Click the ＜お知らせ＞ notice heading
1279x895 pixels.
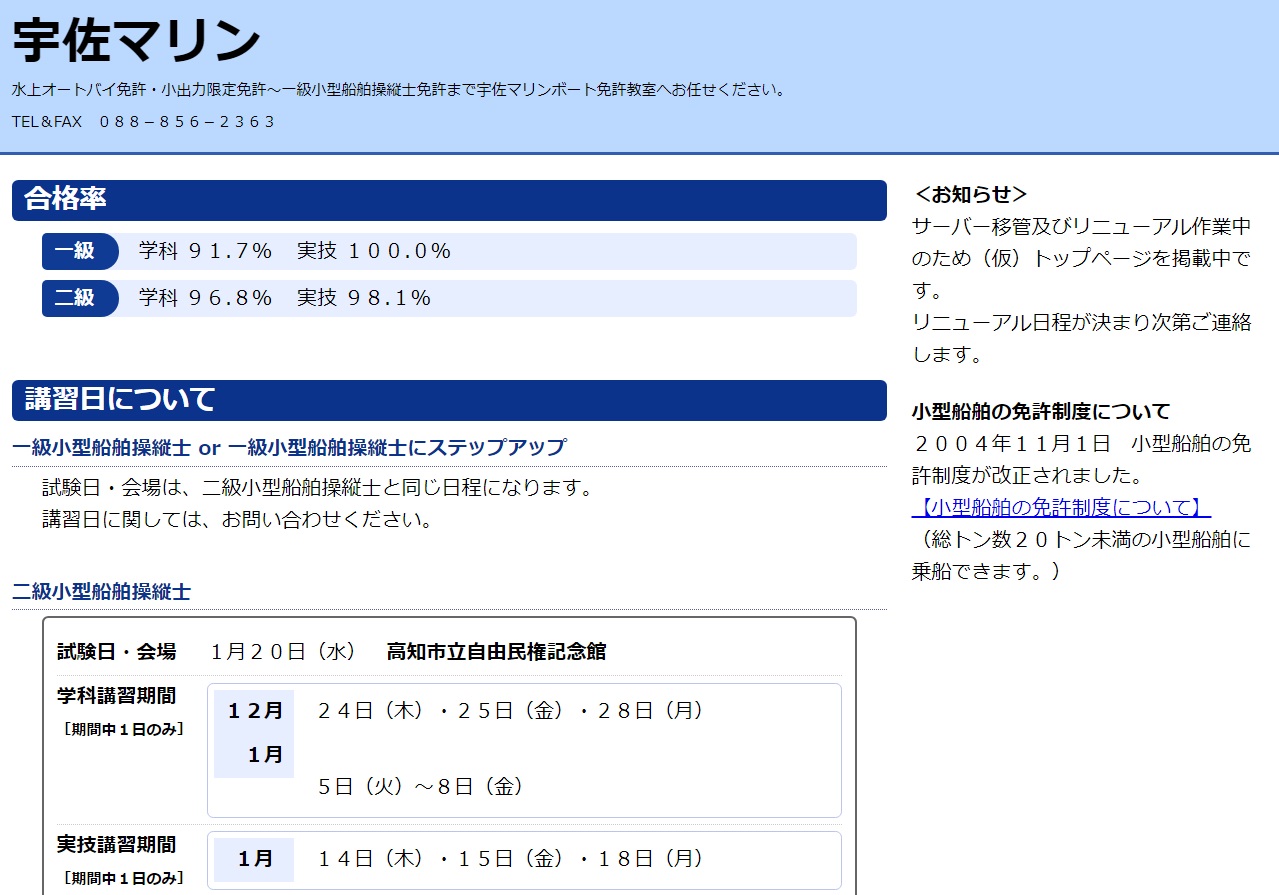point(971,194)
